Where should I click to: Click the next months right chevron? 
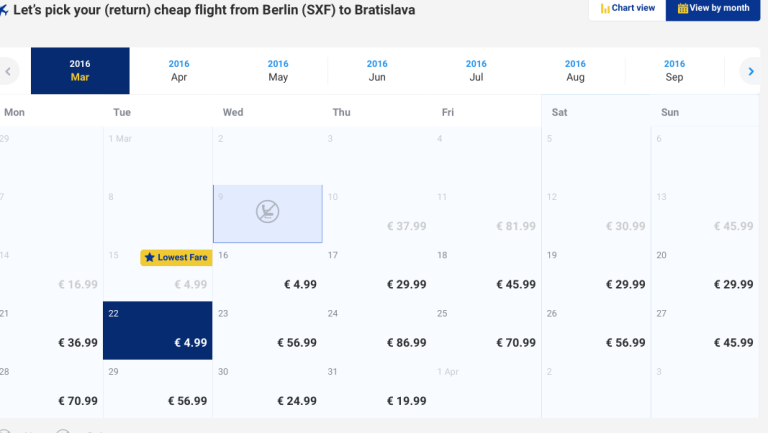(751, 72)
